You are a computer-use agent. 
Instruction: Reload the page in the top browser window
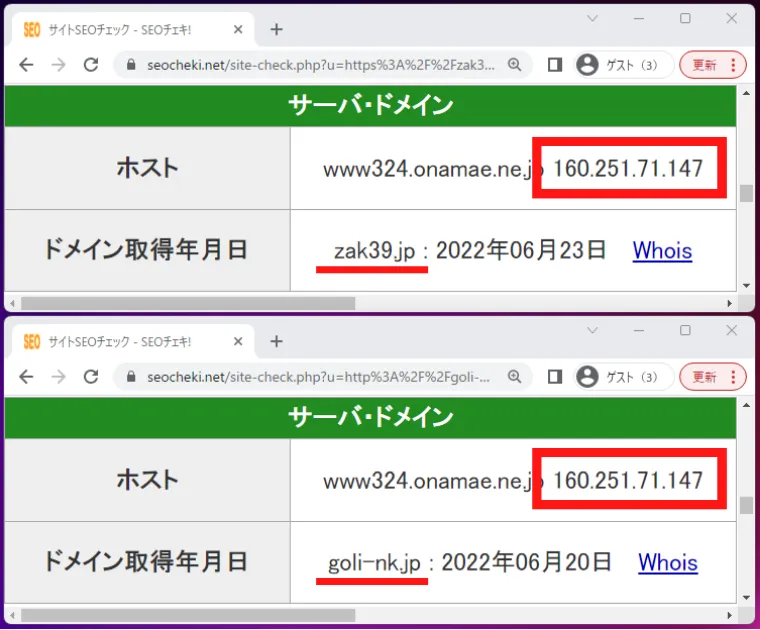pyautogui.click(x=90, y=65)
